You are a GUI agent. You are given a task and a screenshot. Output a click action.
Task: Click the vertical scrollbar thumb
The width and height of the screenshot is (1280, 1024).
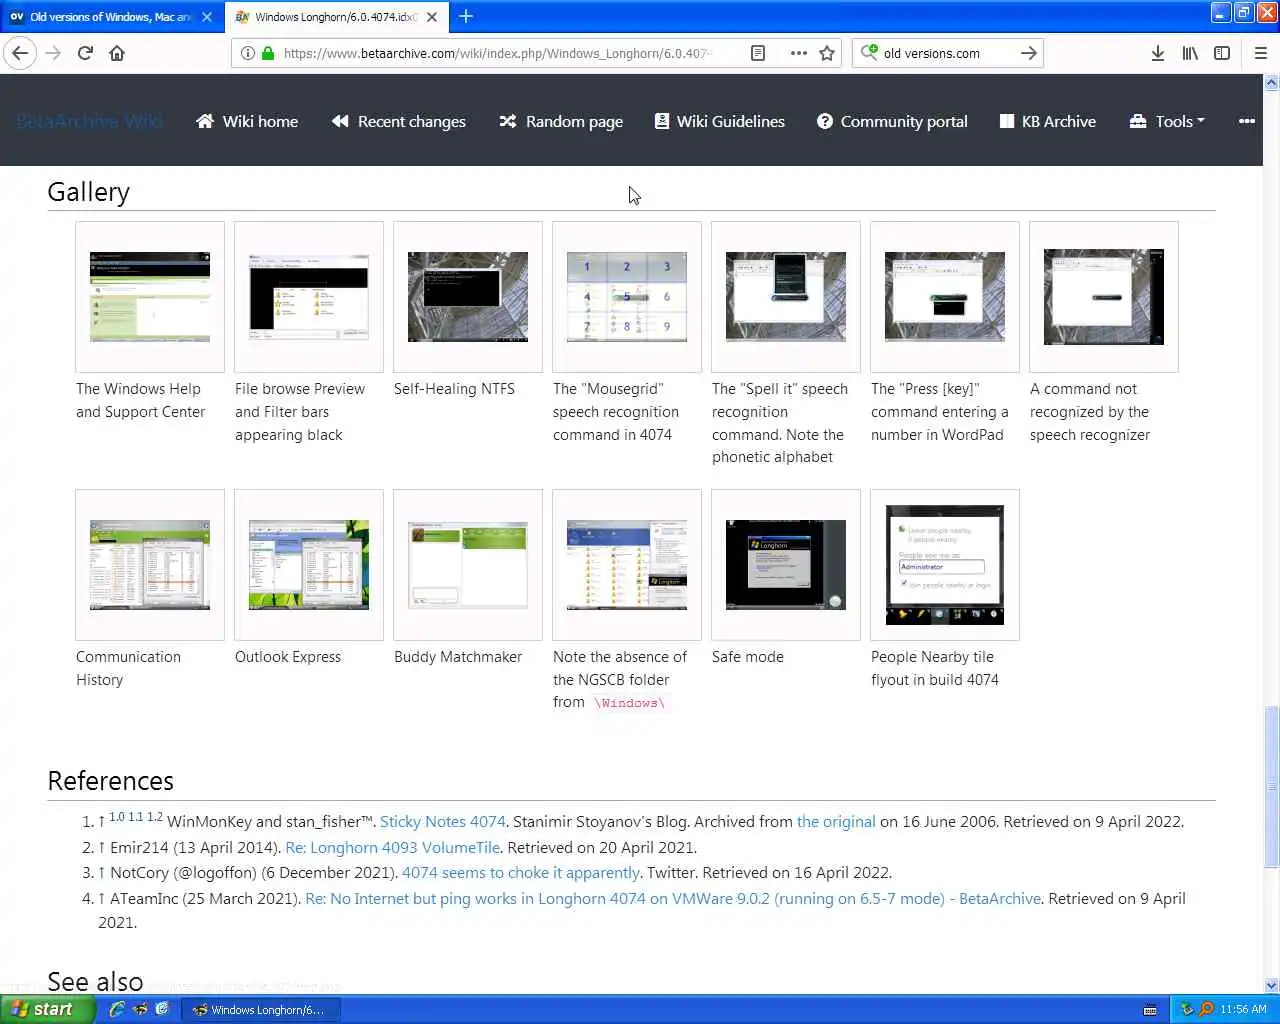[1271, 787]
